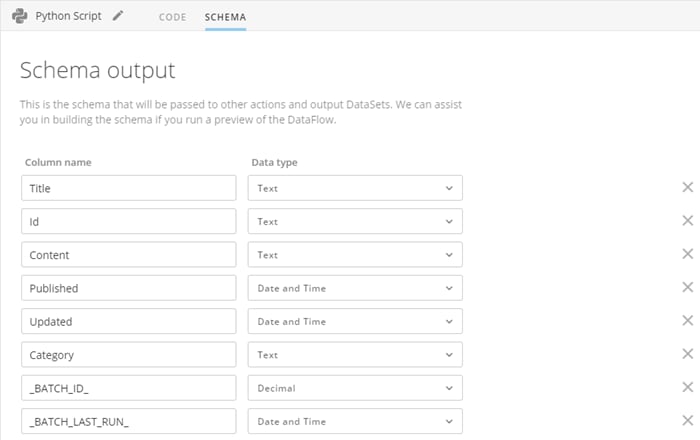The height and width of the screenshot is (440, 700).
Task: Open data type dropdown for Id
Action: (355, 221)
